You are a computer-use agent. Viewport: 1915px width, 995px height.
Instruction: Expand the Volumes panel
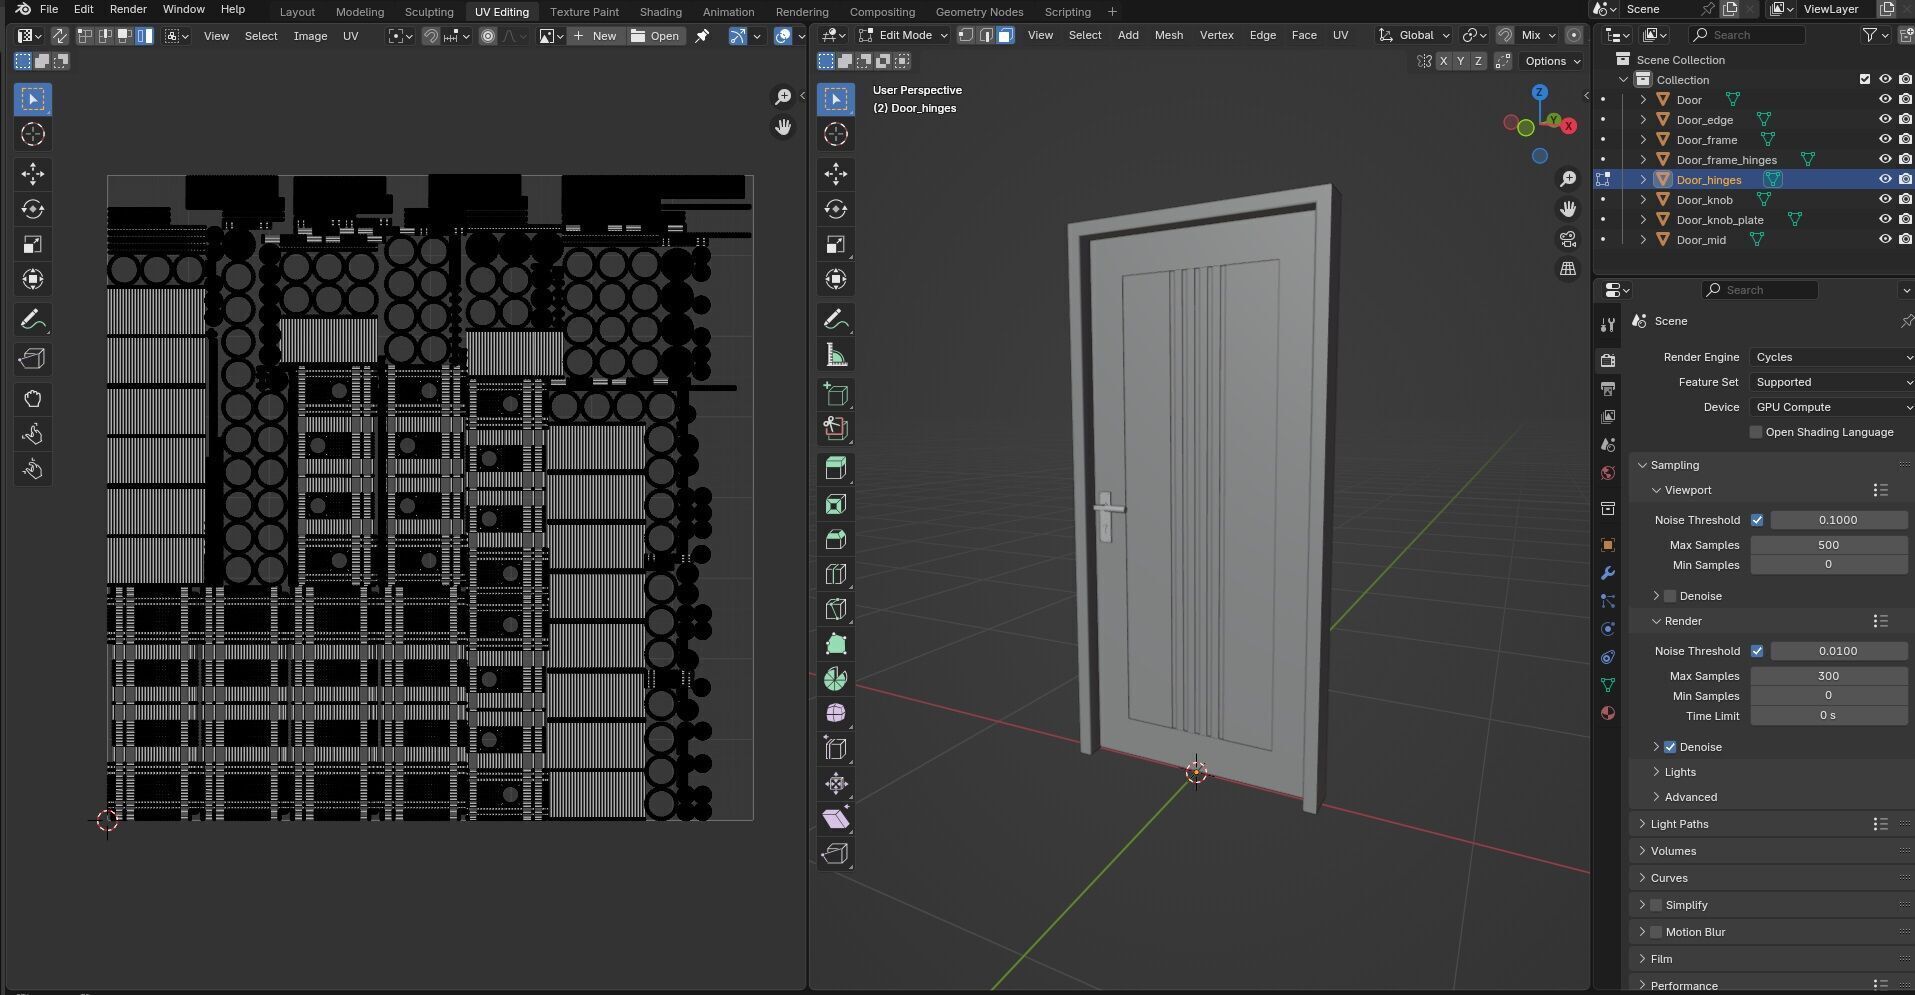[1673, 851]
